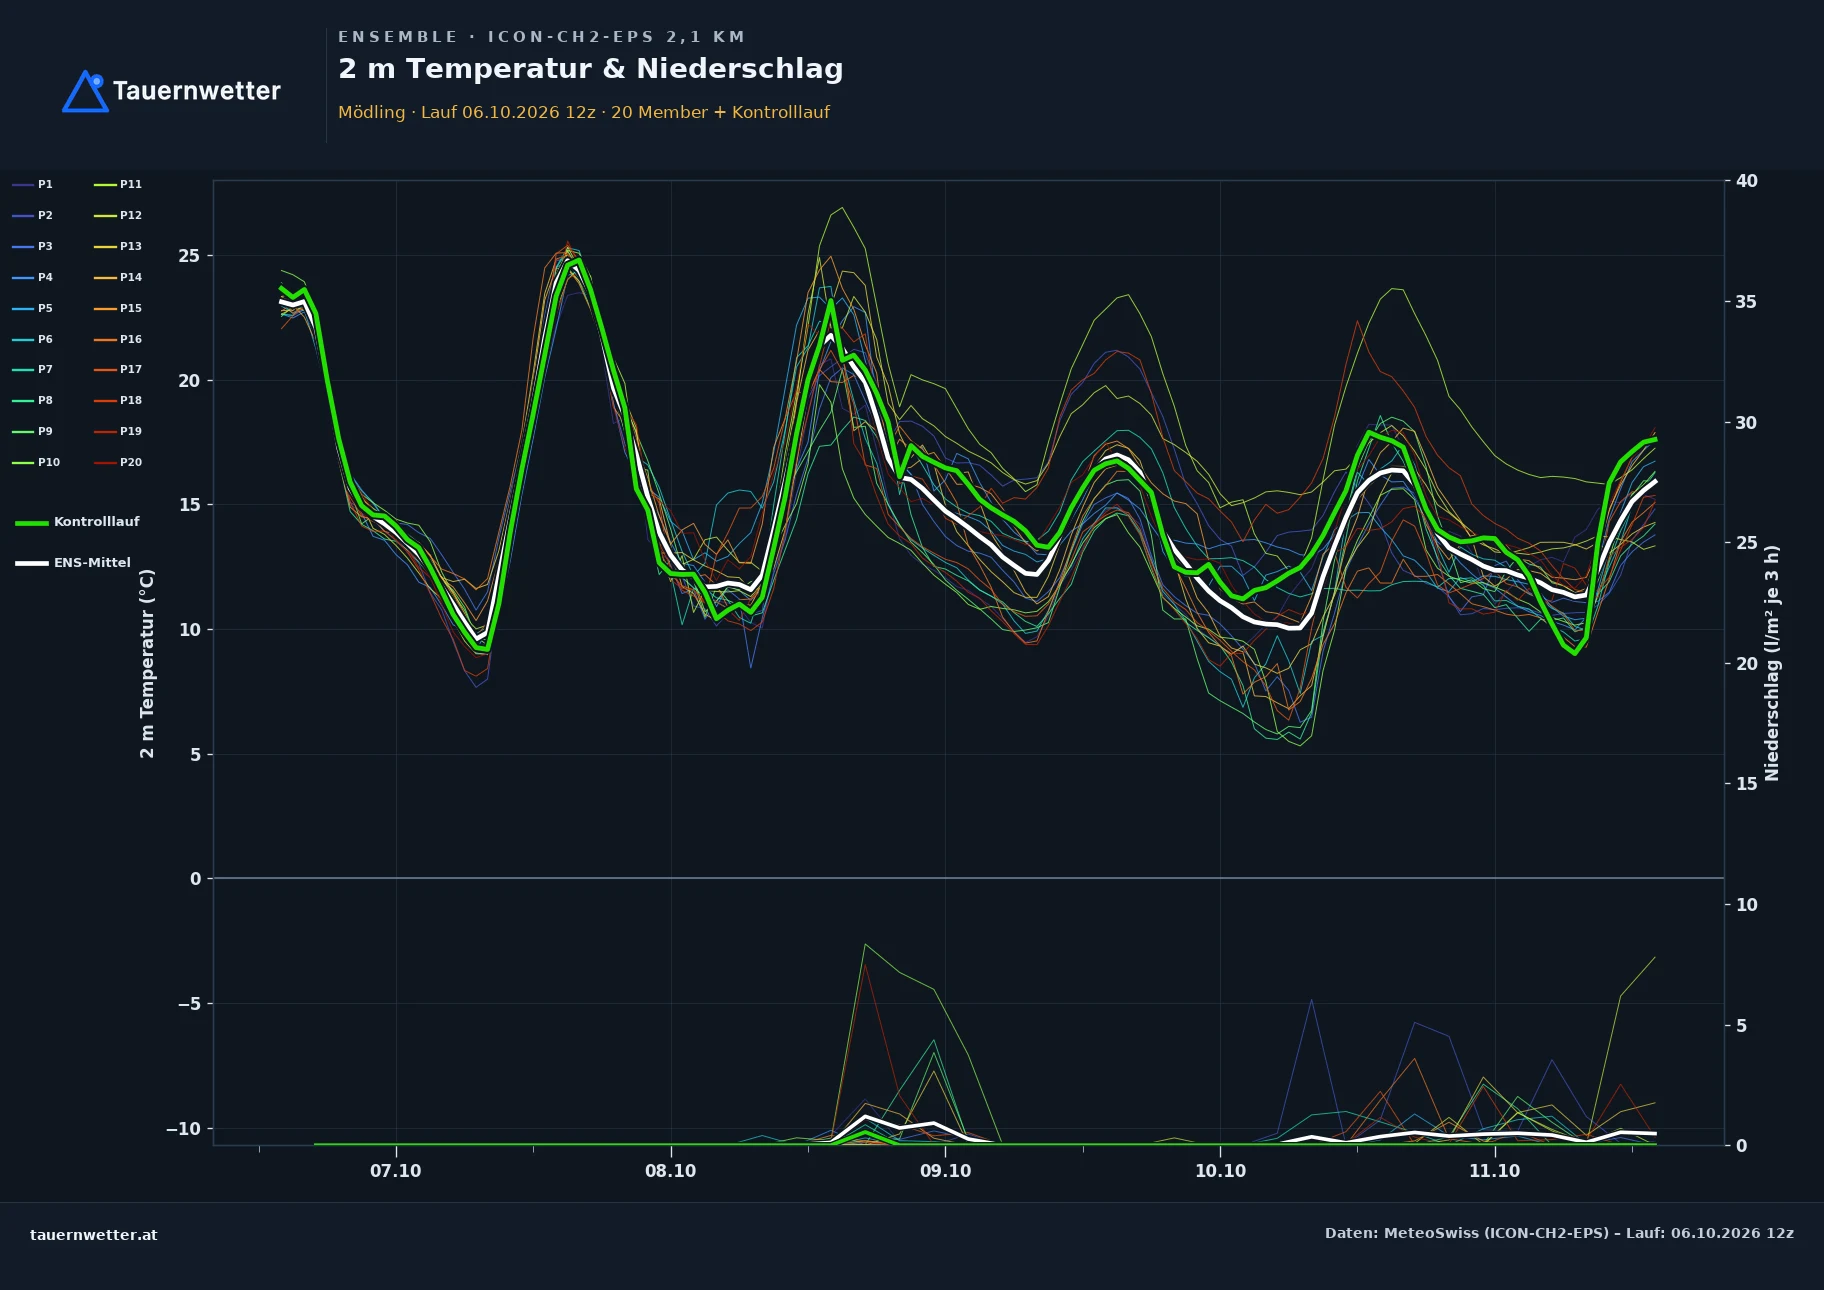1824x1290 pixels.
Task: Select legend entry P13
Action: click(x=118, y=246)
